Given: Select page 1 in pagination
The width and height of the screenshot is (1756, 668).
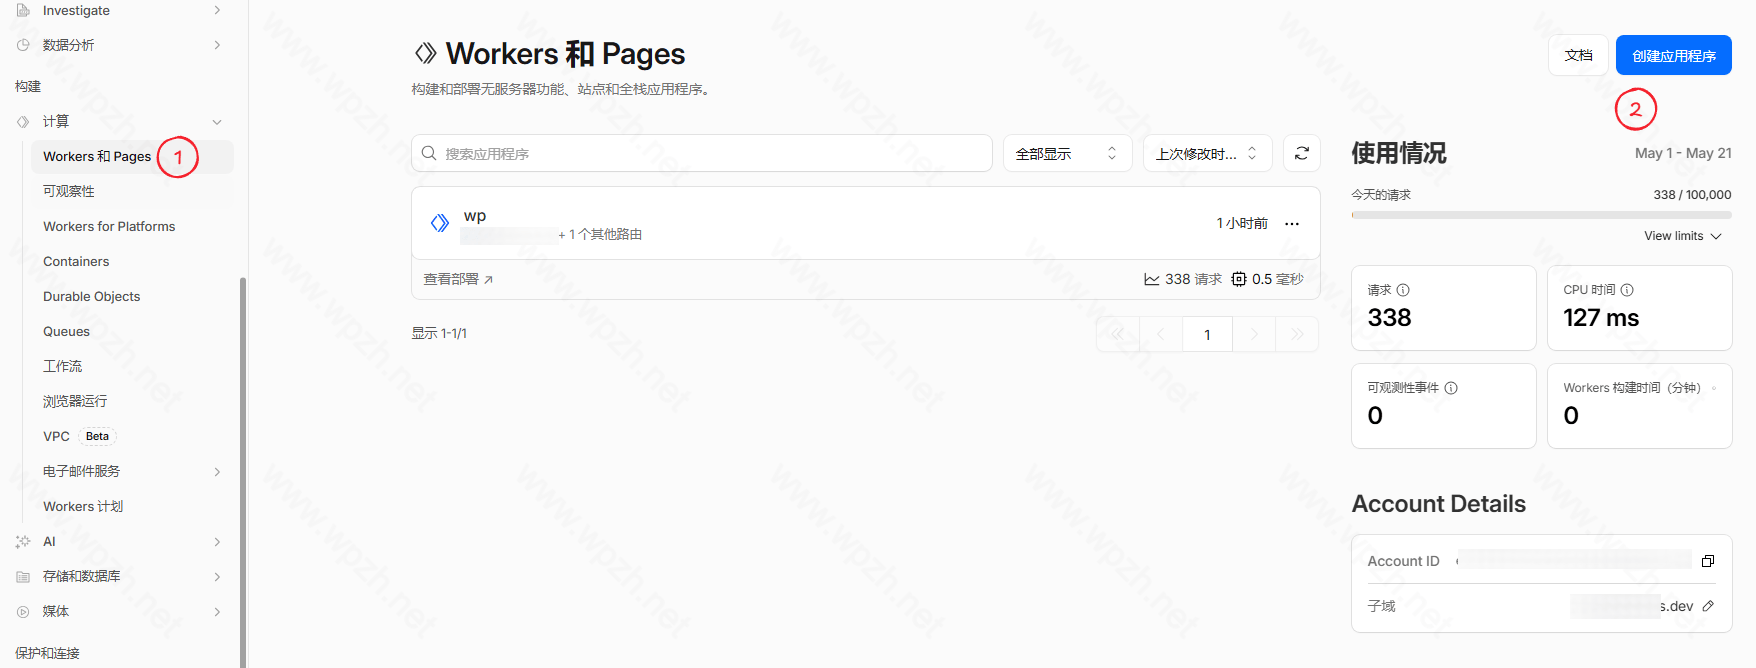Looking at the screenshot, I should click(1207, 334).
